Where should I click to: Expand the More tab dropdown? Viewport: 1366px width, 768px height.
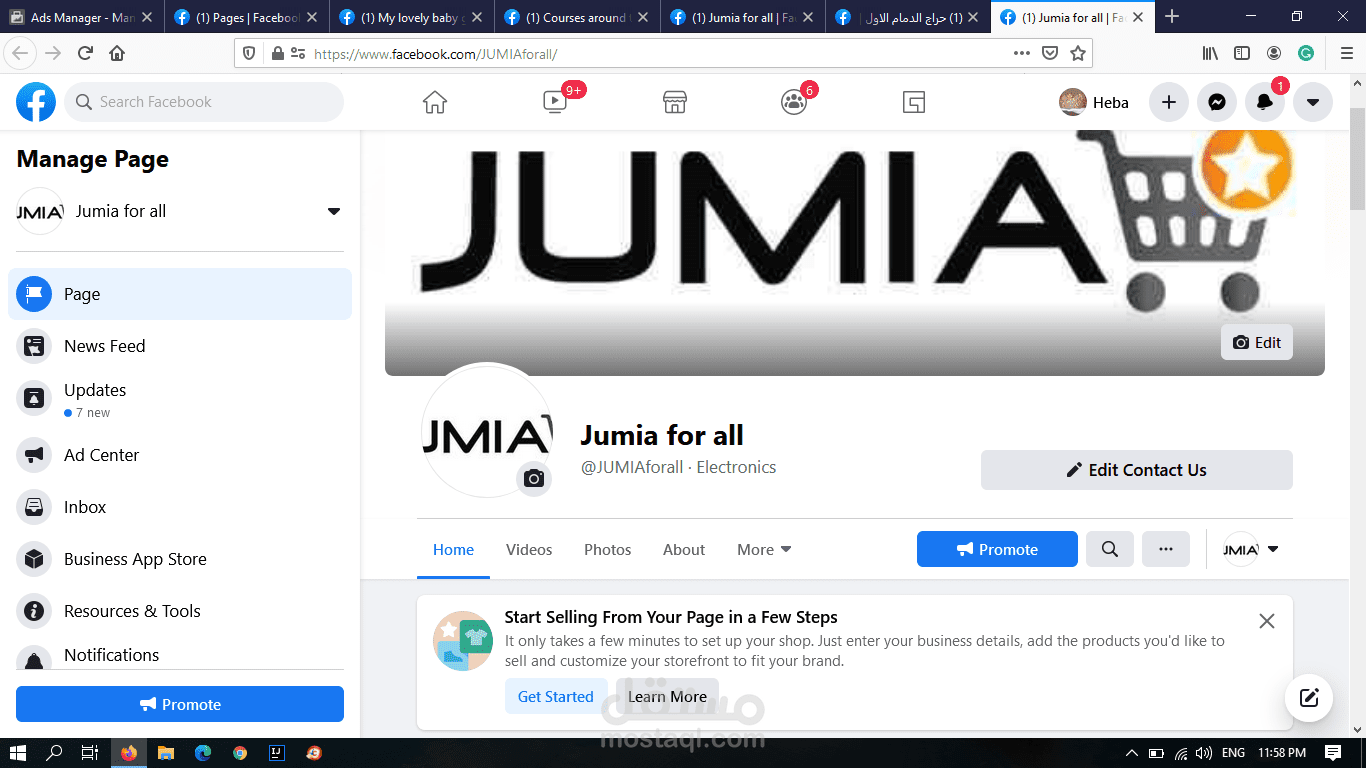click(764, 549)
